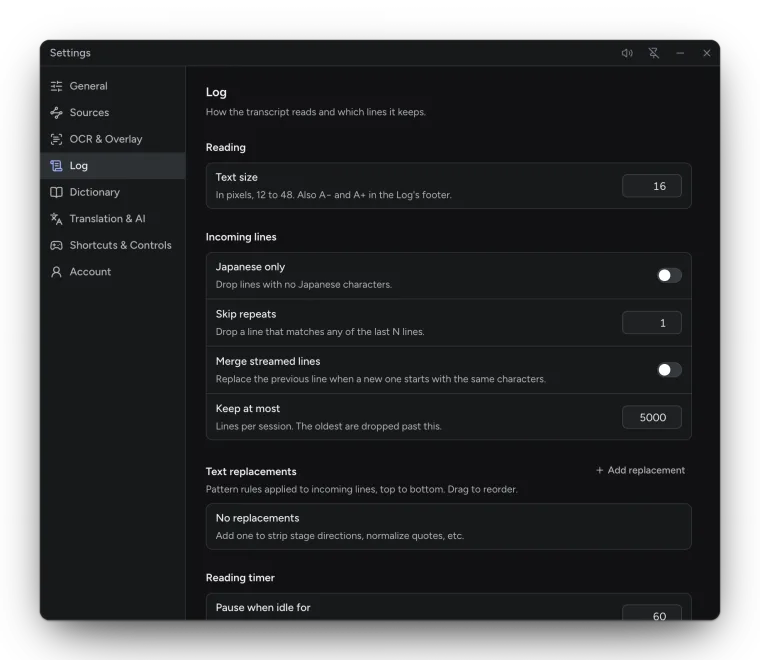Click the Log page title
Viewport: 760px width, 660px height.
(216, 92)
